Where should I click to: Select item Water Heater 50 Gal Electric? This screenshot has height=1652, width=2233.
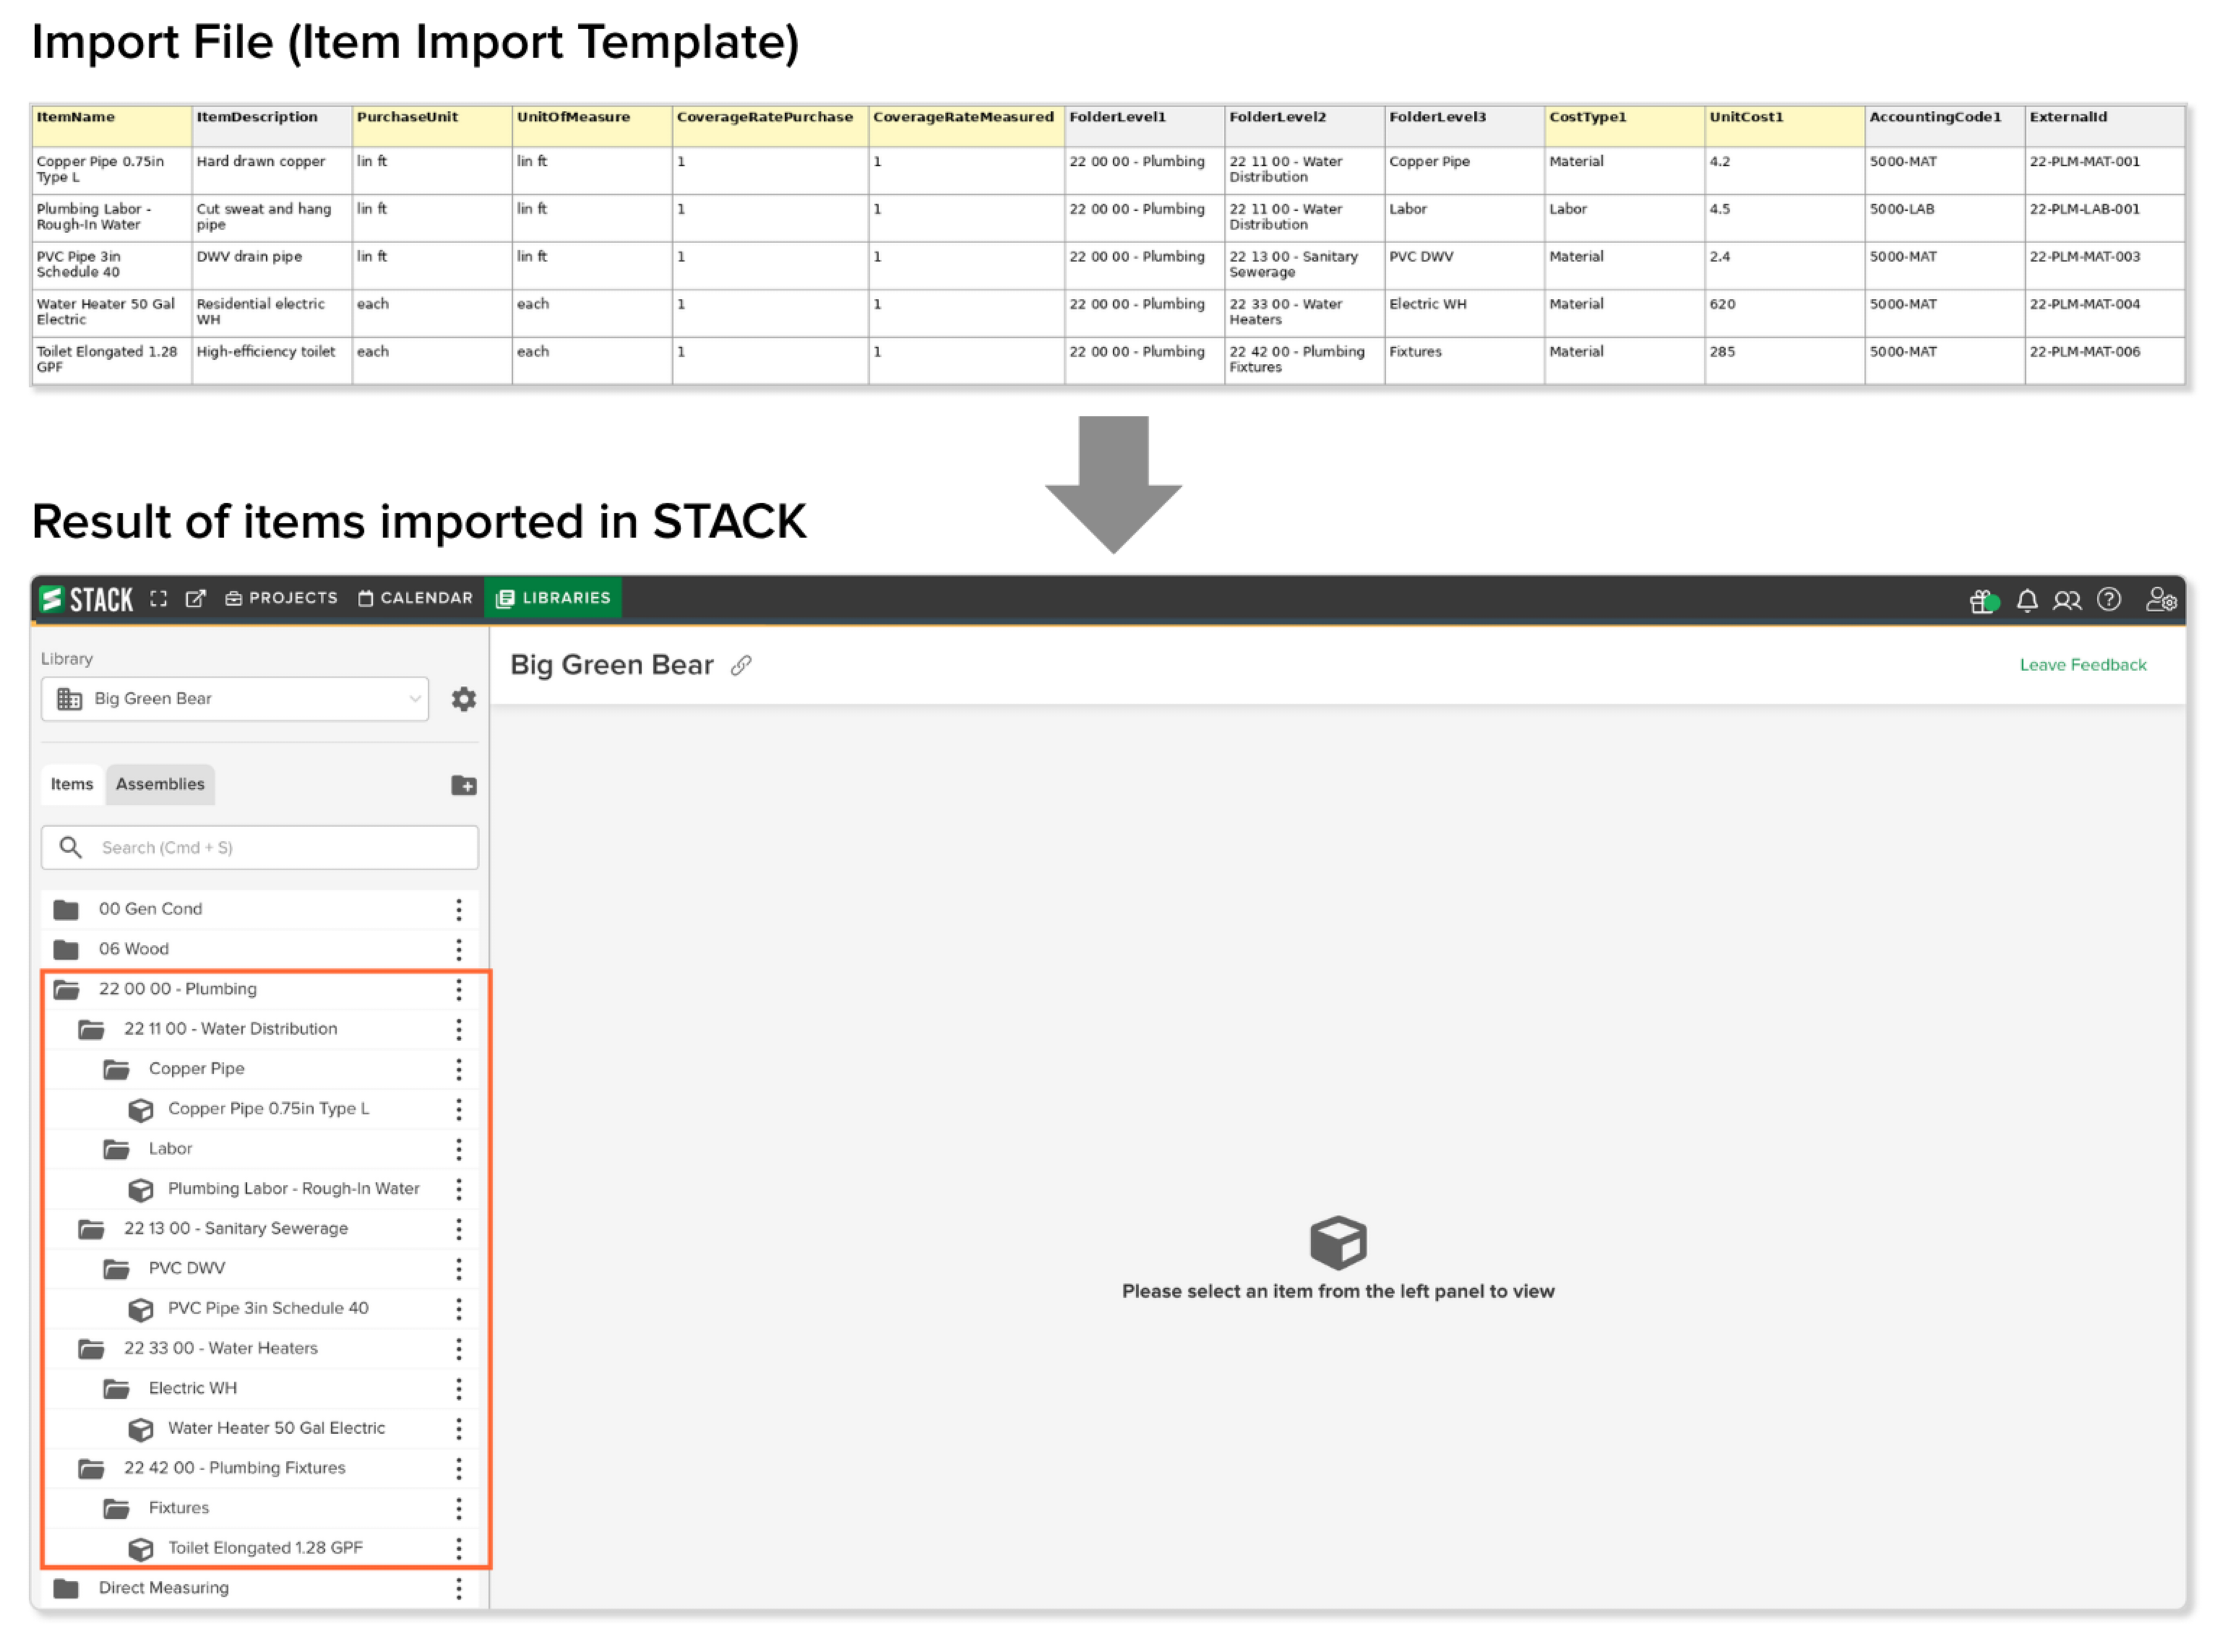click(x=276, y=1429)
